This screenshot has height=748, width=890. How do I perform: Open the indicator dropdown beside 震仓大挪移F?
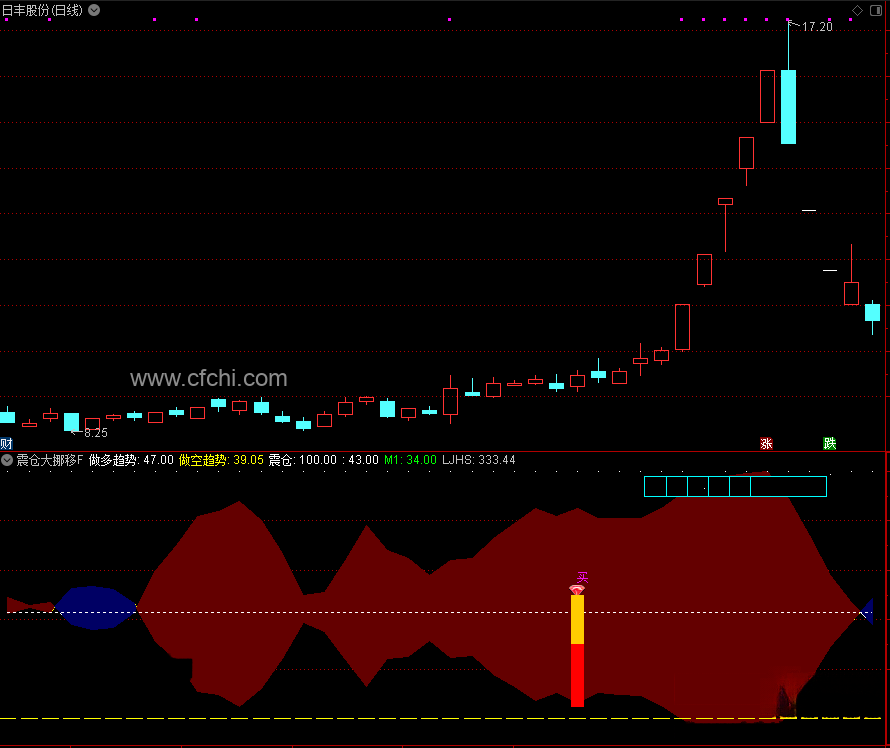[7, 460]
